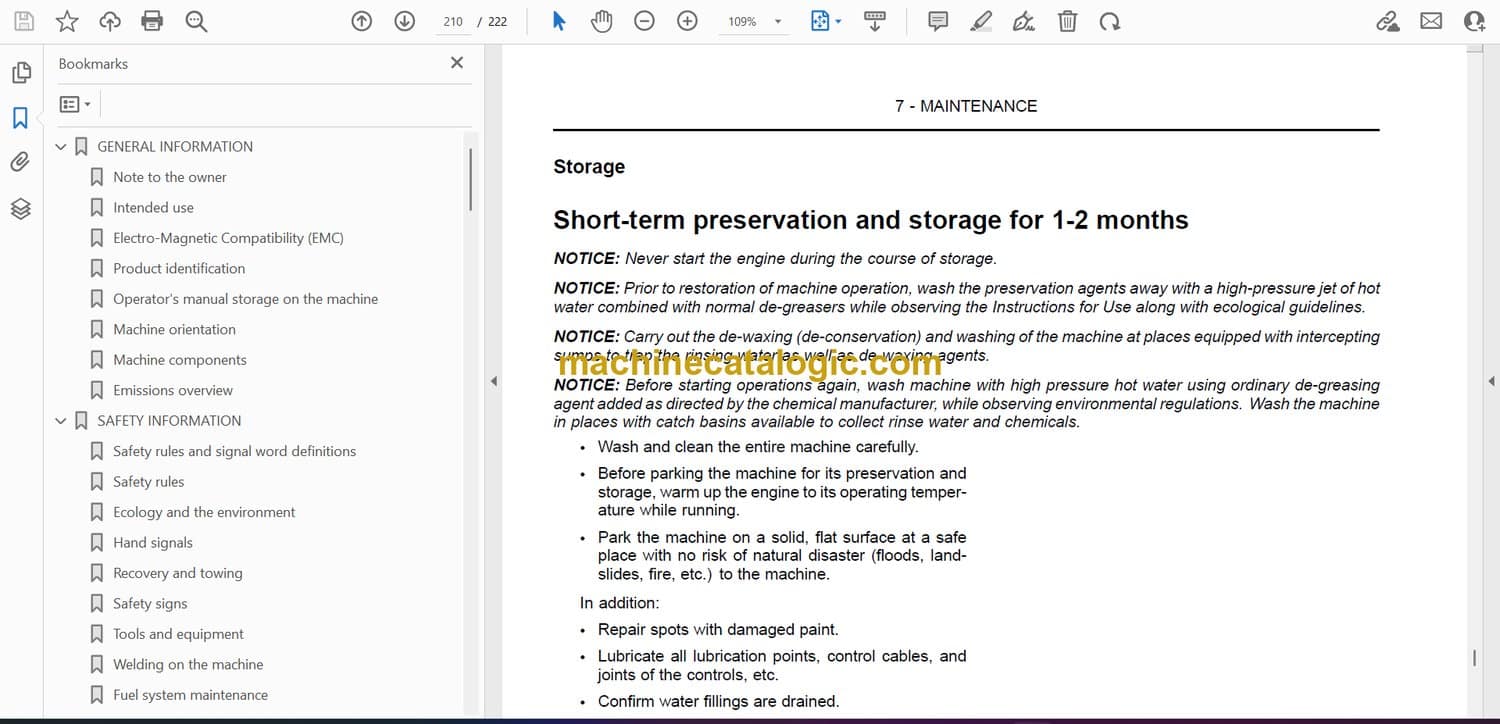1500x724 pixels.
Task: Click the Zoom out minus button
Action: [x=645, y=21]
